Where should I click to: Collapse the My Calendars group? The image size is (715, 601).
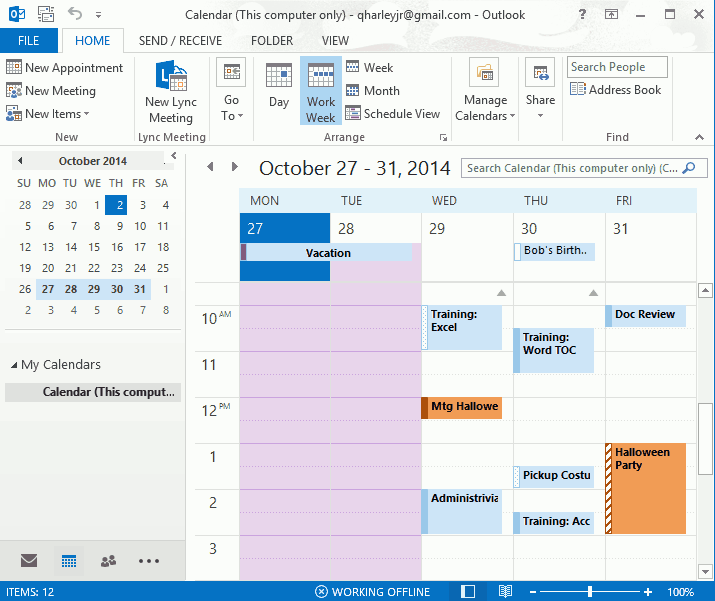14,365
